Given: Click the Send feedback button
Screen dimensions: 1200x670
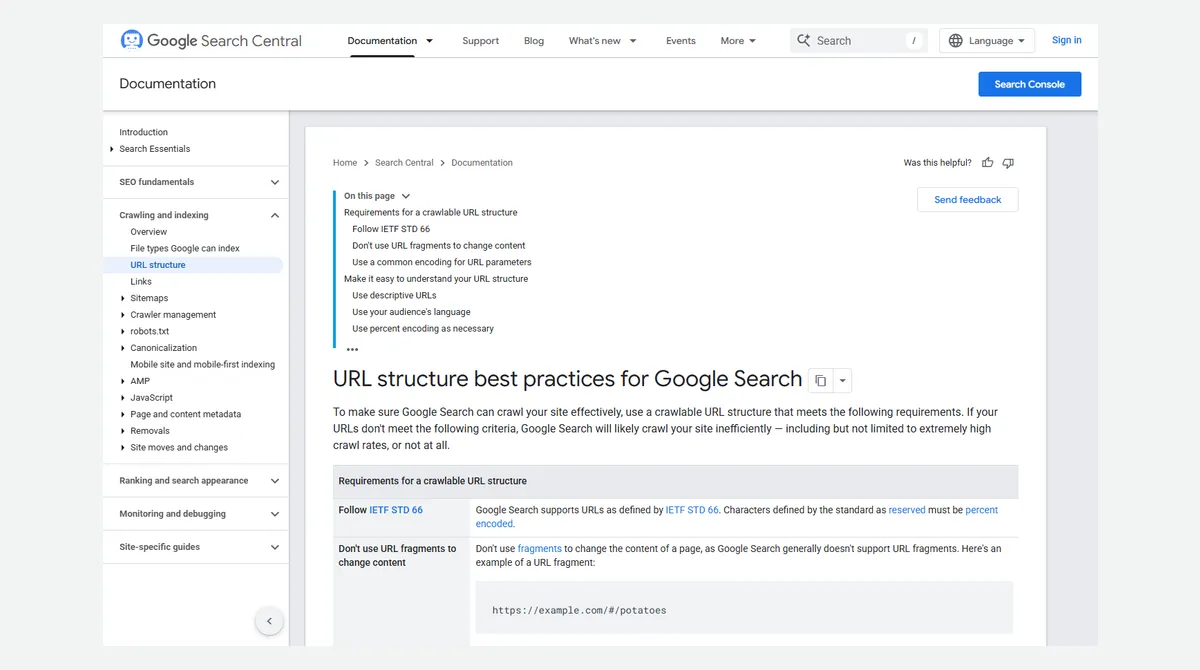Looking at the screenshot, I should (967, 200).
